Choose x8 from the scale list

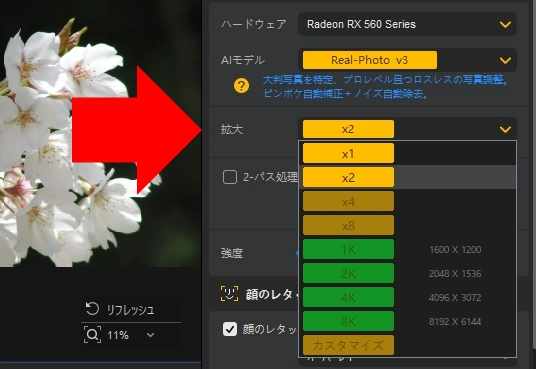[x=348, y=225]
